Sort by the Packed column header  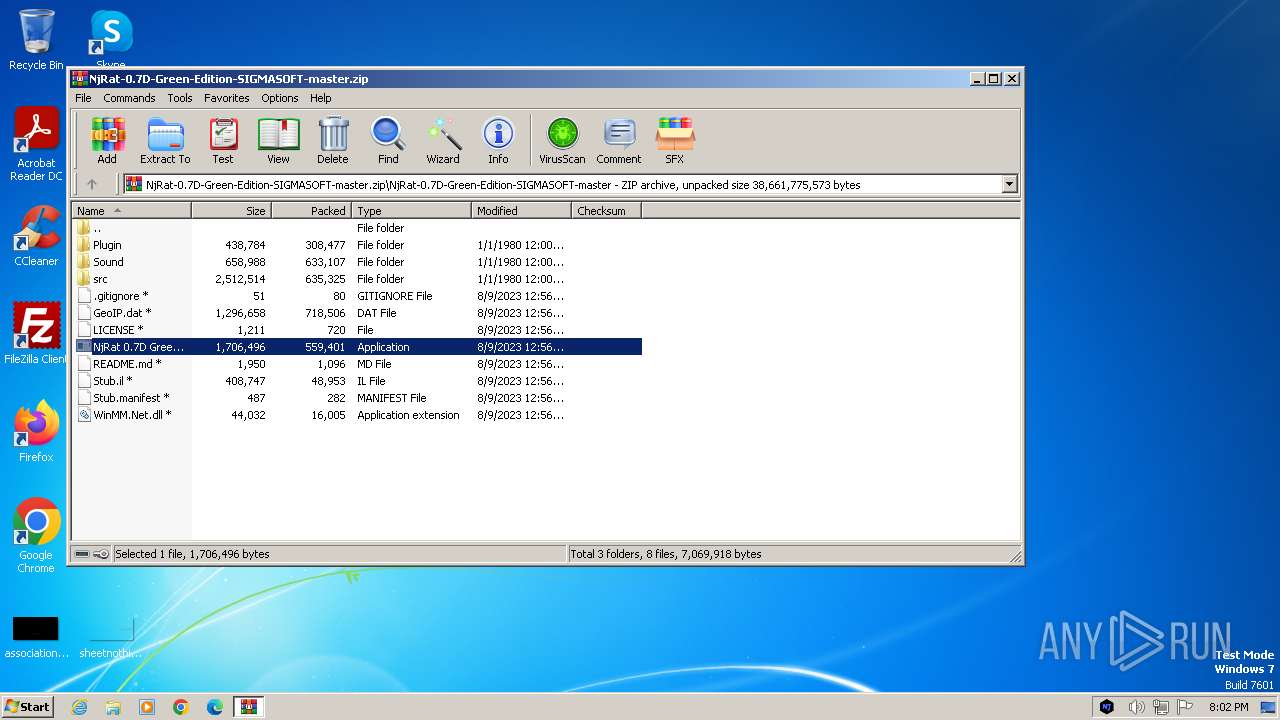click(x=312, y=211)
